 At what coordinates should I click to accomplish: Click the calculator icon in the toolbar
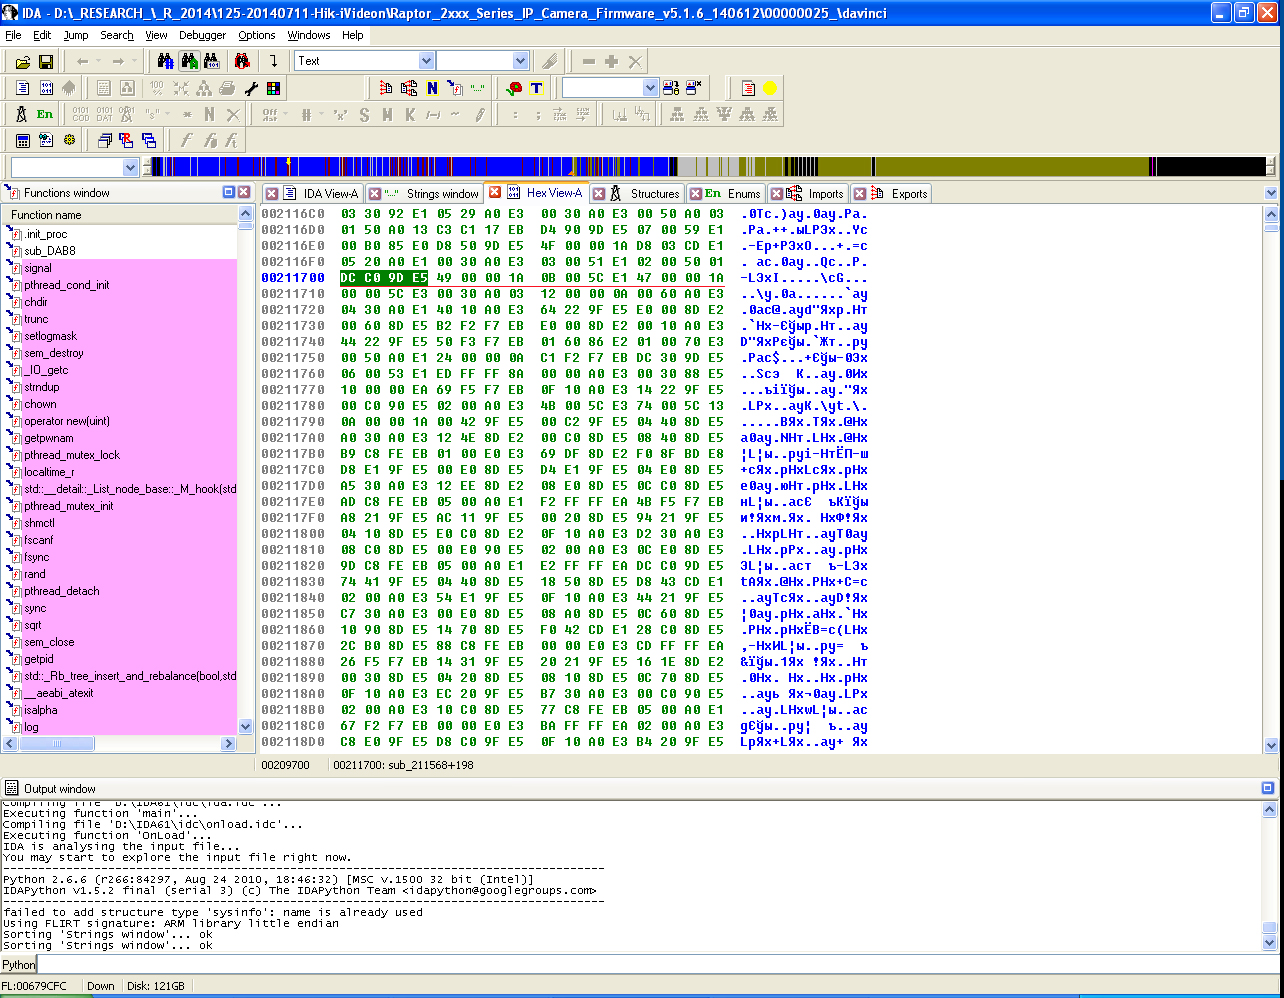(22, 140)
